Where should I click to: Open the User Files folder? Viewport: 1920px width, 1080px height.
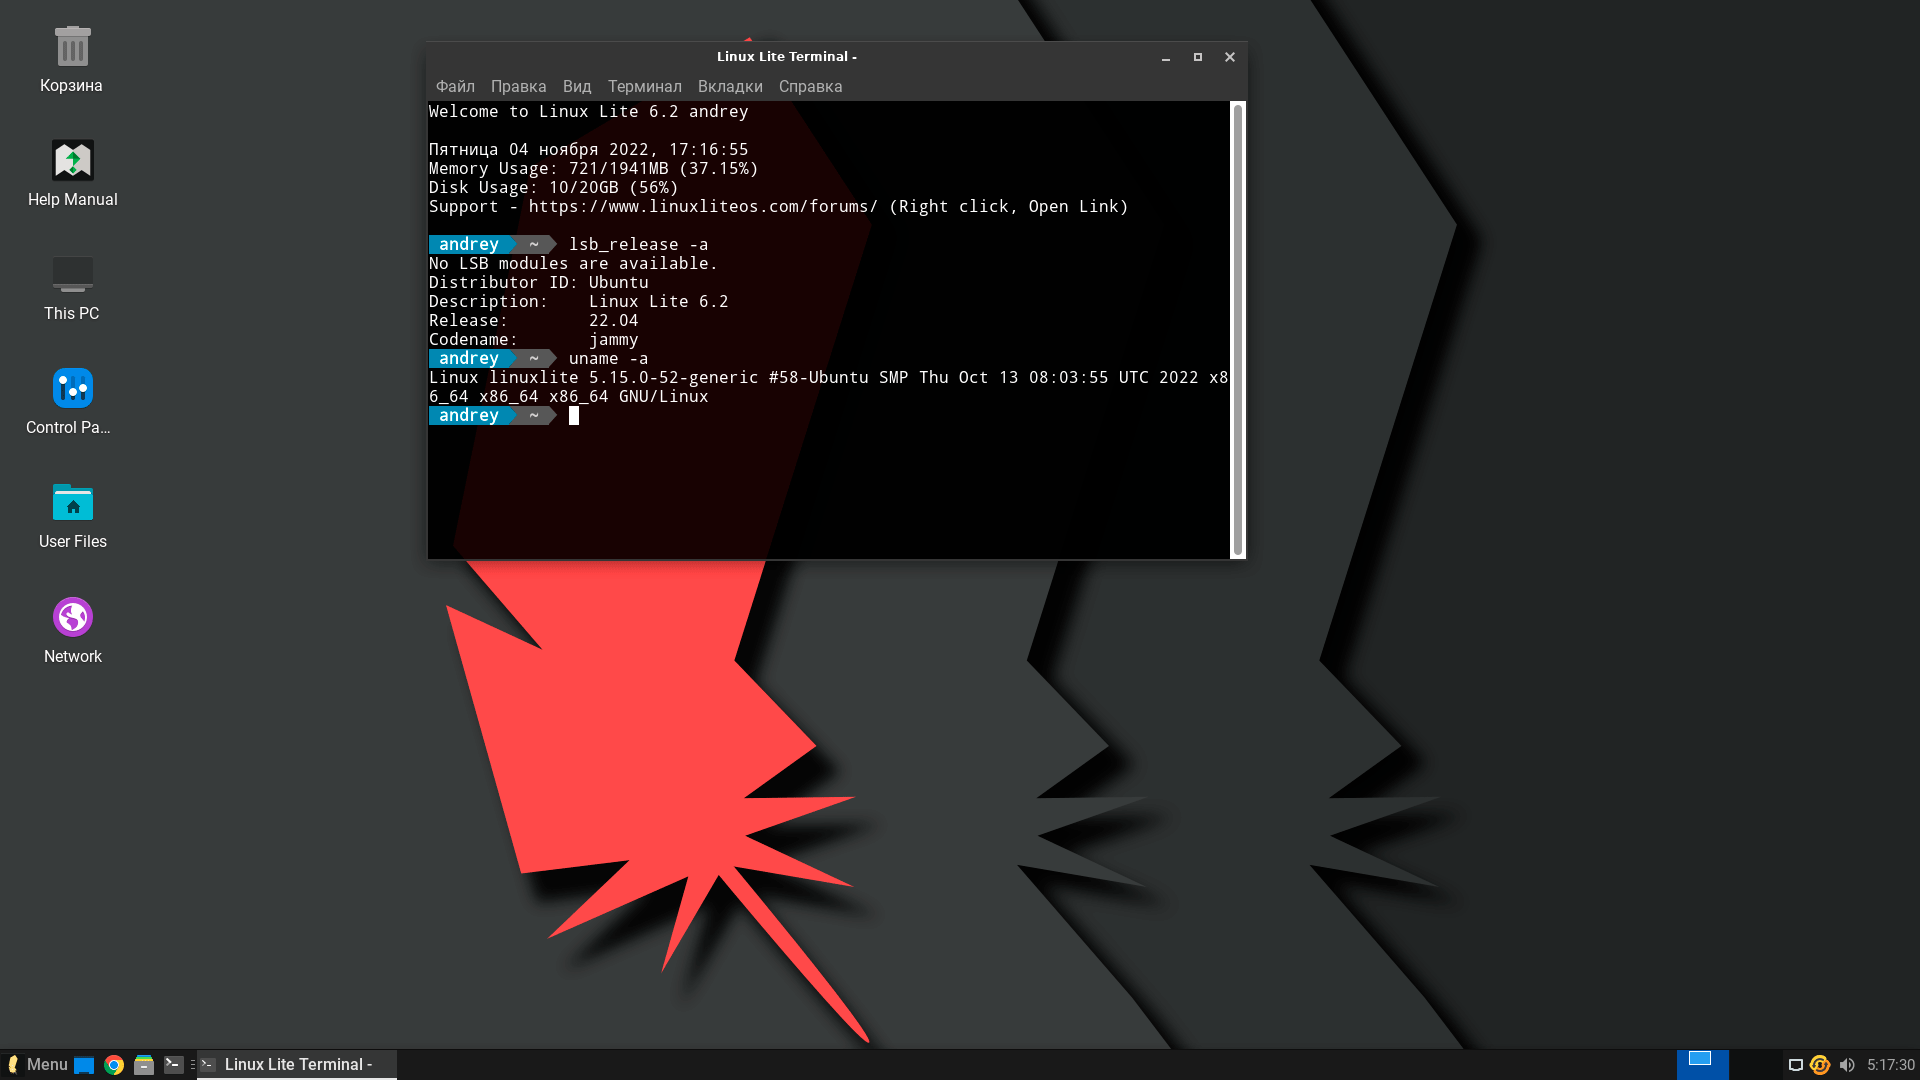(x=72, y=503)
